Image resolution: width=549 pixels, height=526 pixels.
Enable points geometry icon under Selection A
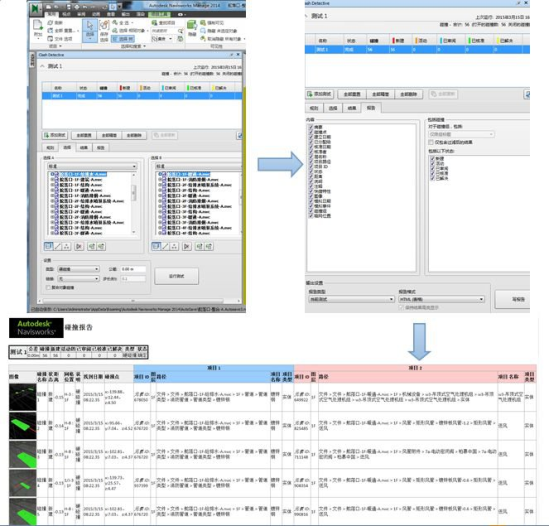[67, 247]
